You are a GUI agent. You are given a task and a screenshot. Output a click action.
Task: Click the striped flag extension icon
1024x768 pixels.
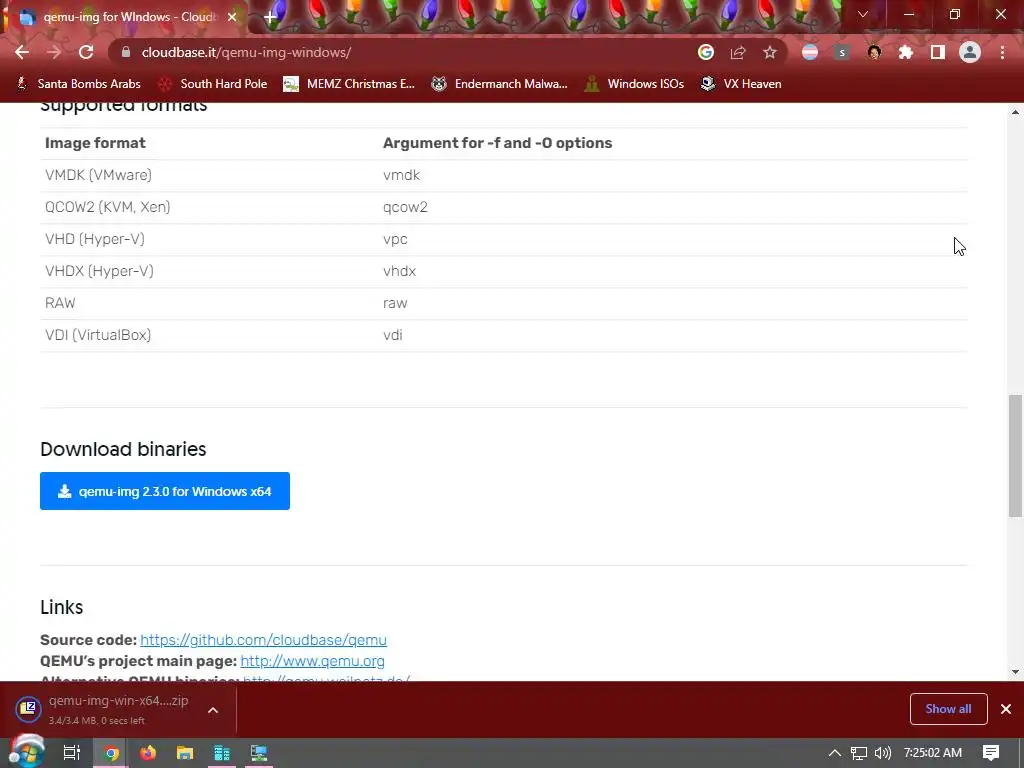tap(810, 52)
